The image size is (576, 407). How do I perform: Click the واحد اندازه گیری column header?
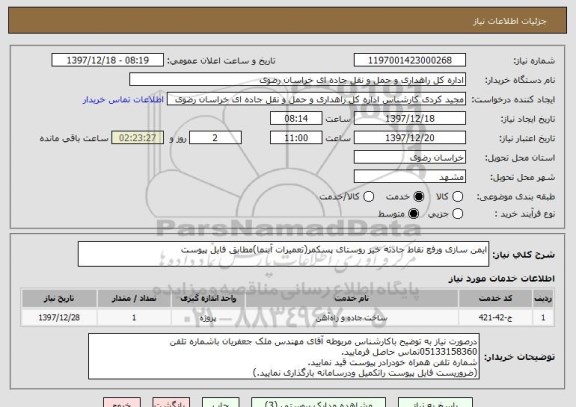coord(208,299)
